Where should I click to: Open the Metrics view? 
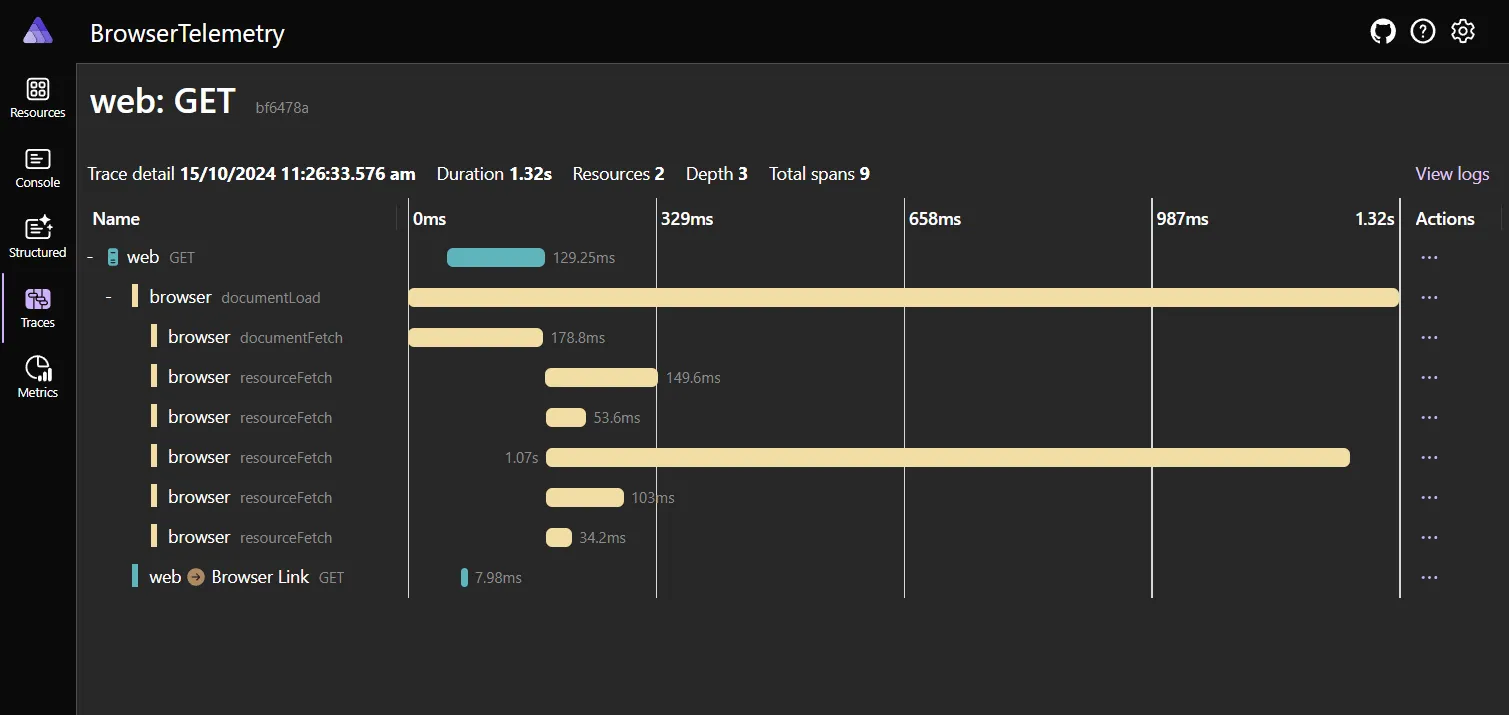[x=37, y=376]
